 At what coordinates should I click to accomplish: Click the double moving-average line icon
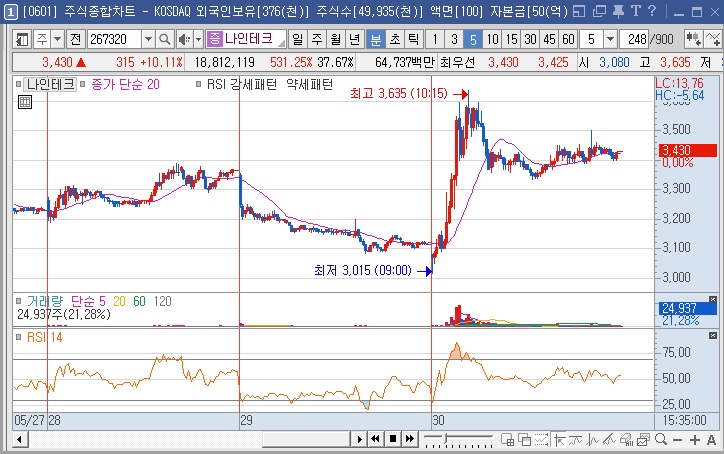click(576, 440)
